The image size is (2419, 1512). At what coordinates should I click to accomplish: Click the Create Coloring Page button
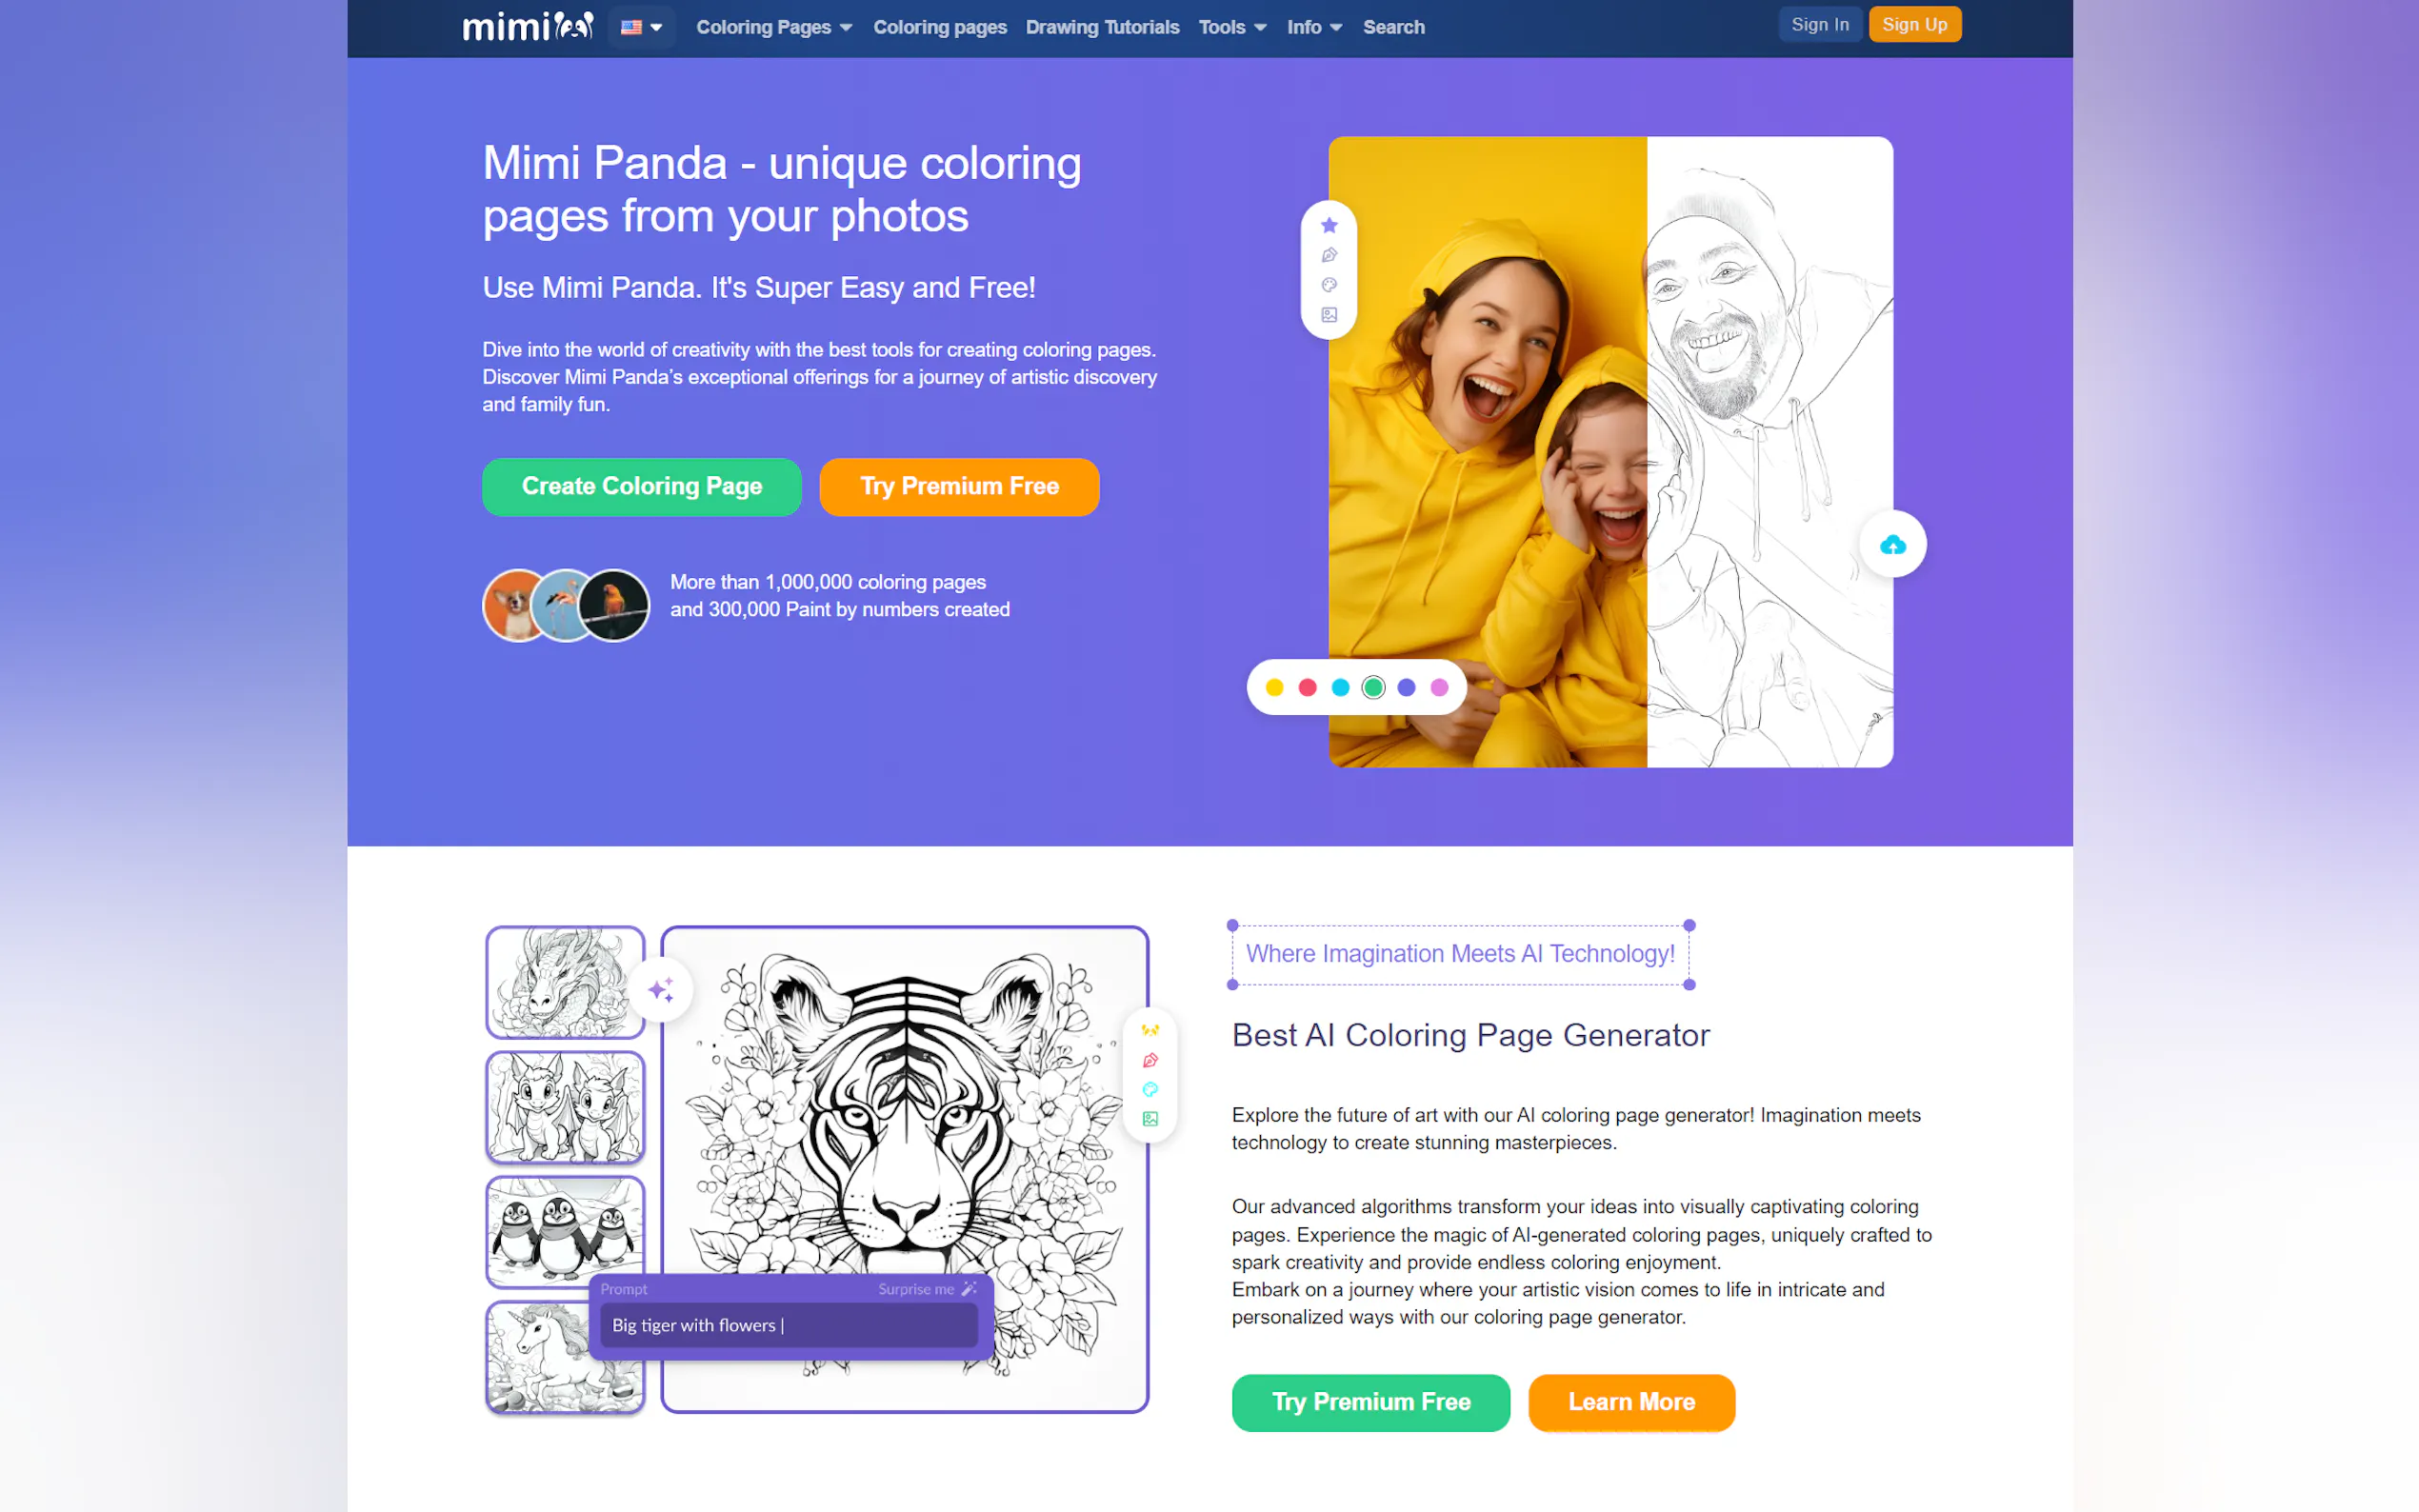[641, 487]
